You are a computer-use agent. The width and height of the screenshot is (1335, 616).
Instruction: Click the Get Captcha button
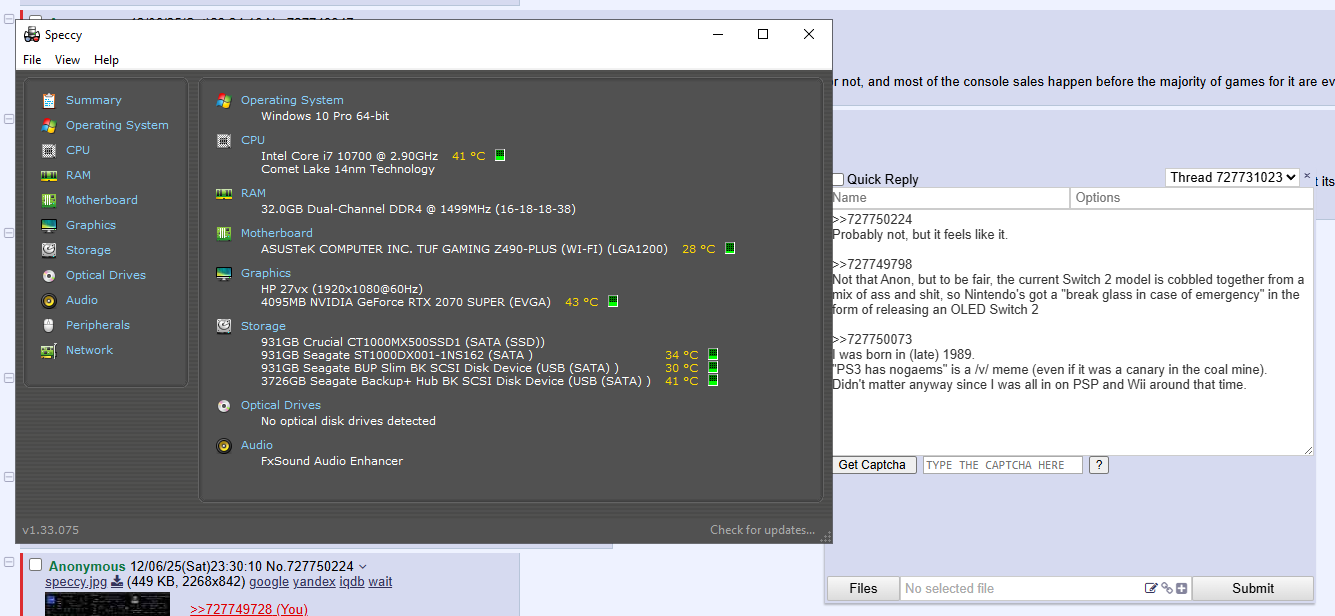872,465
